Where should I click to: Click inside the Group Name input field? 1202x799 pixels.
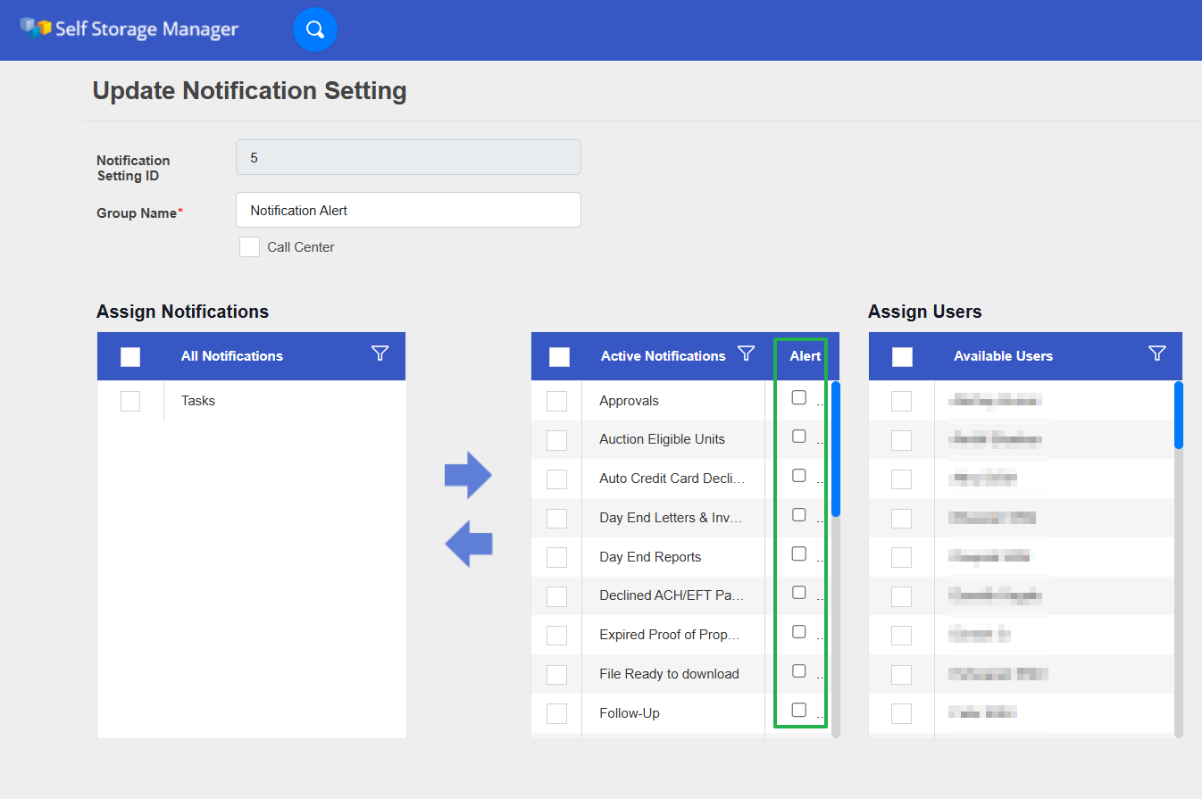click(408, 210)
